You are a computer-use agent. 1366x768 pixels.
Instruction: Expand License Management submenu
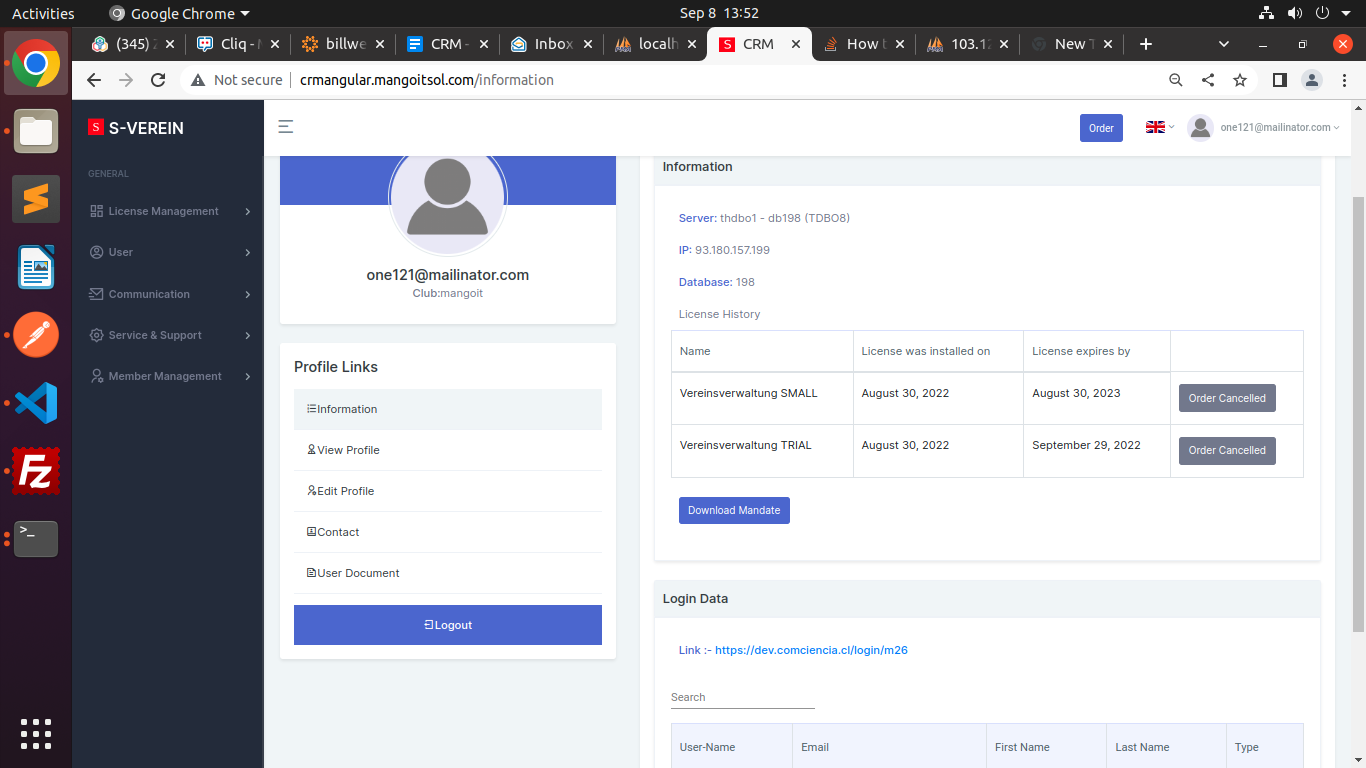point(248,211)
